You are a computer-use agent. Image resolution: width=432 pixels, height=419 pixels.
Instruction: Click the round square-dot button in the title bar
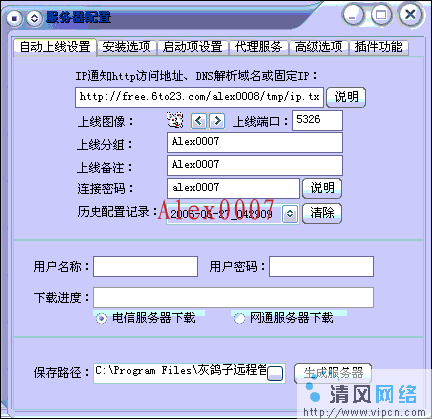coord(14,18)
